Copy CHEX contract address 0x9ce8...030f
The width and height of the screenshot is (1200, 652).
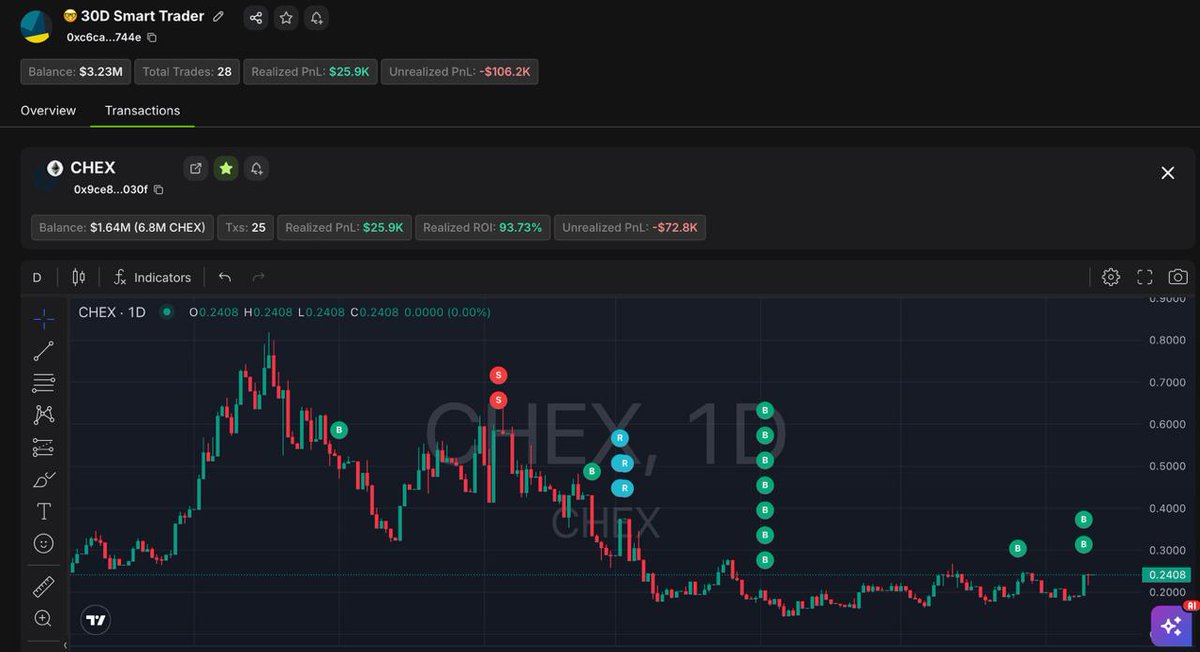pos(158,189)
